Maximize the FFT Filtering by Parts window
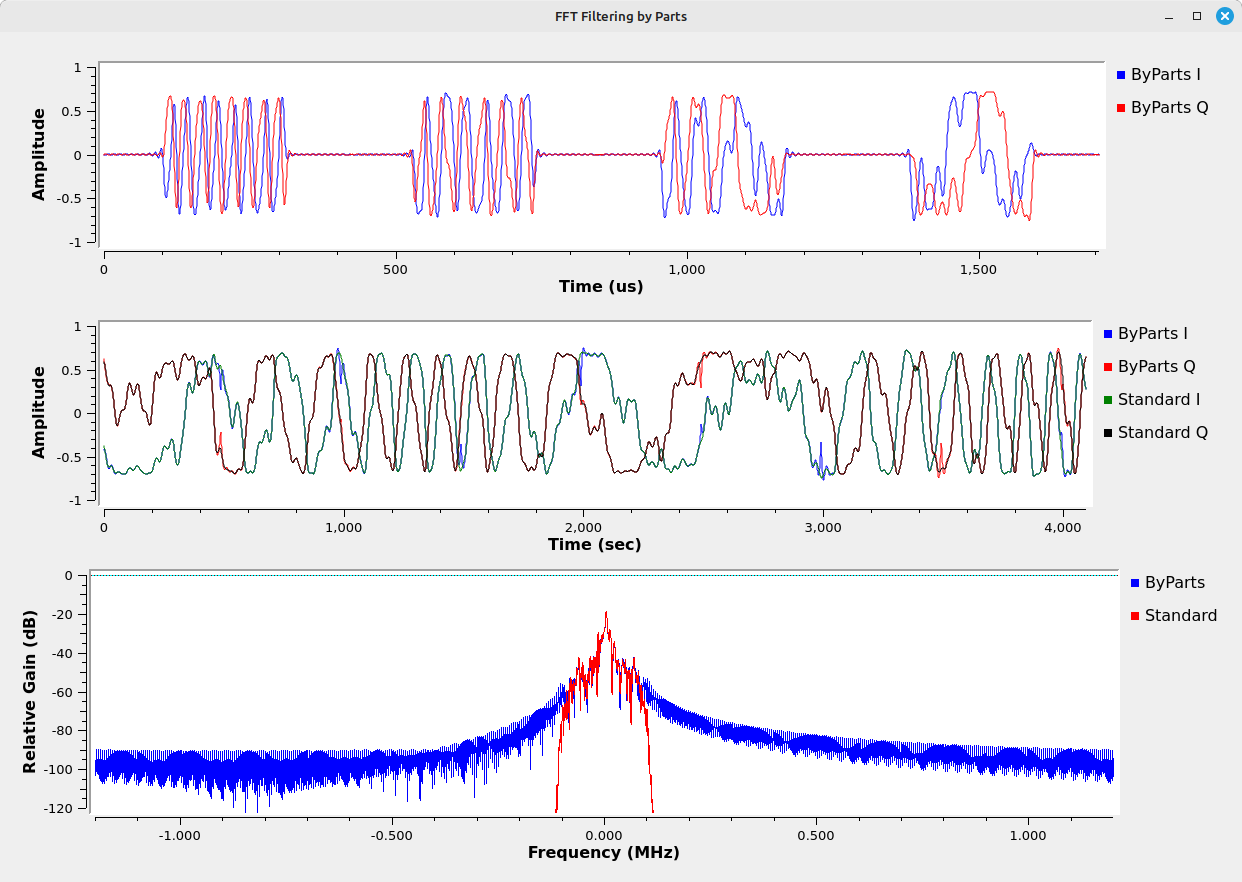This screenshot has width=1242, height=882. click(x=1196, y=16)
